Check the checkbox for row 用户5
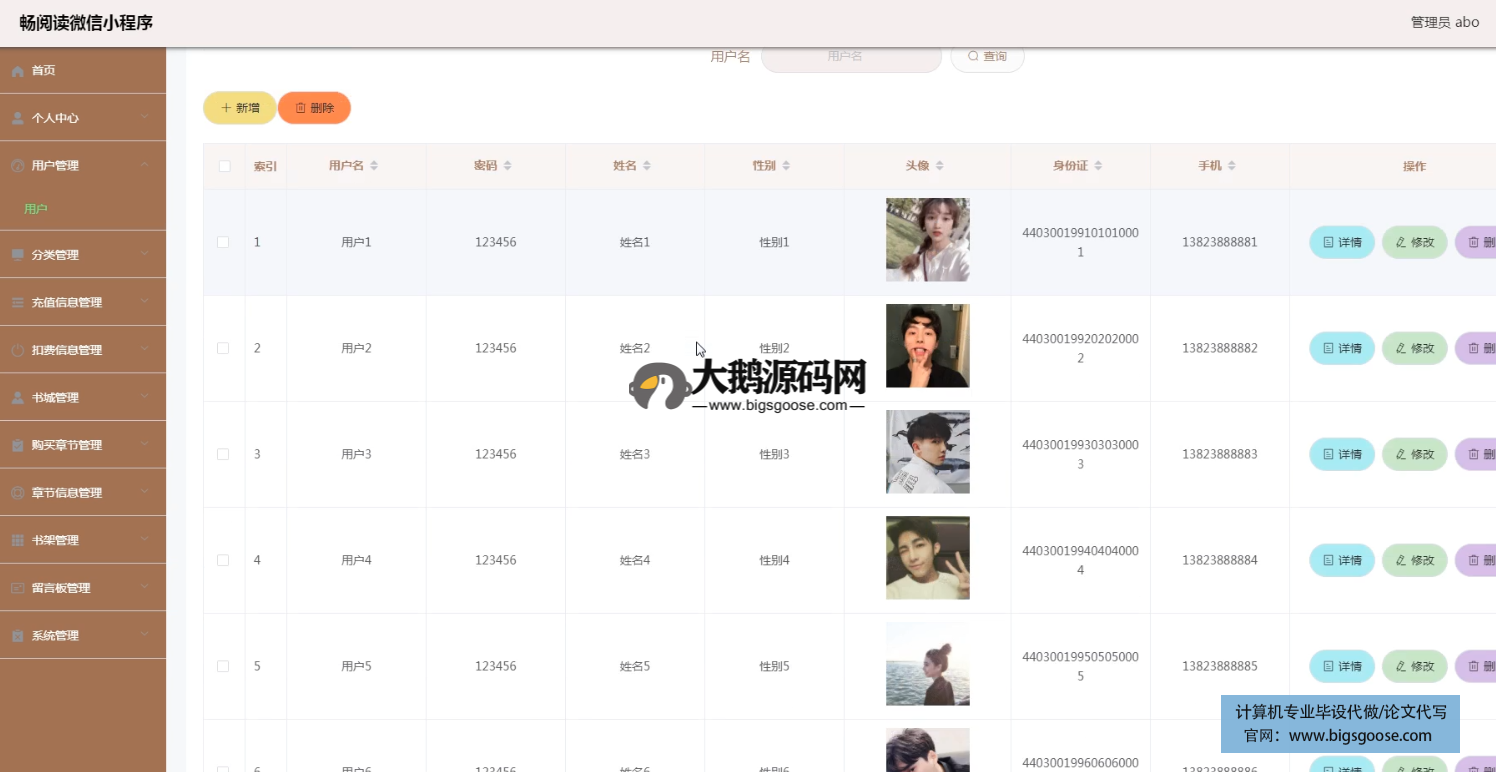This screenshot has width=1496, height=772. [x=223, y=666]
